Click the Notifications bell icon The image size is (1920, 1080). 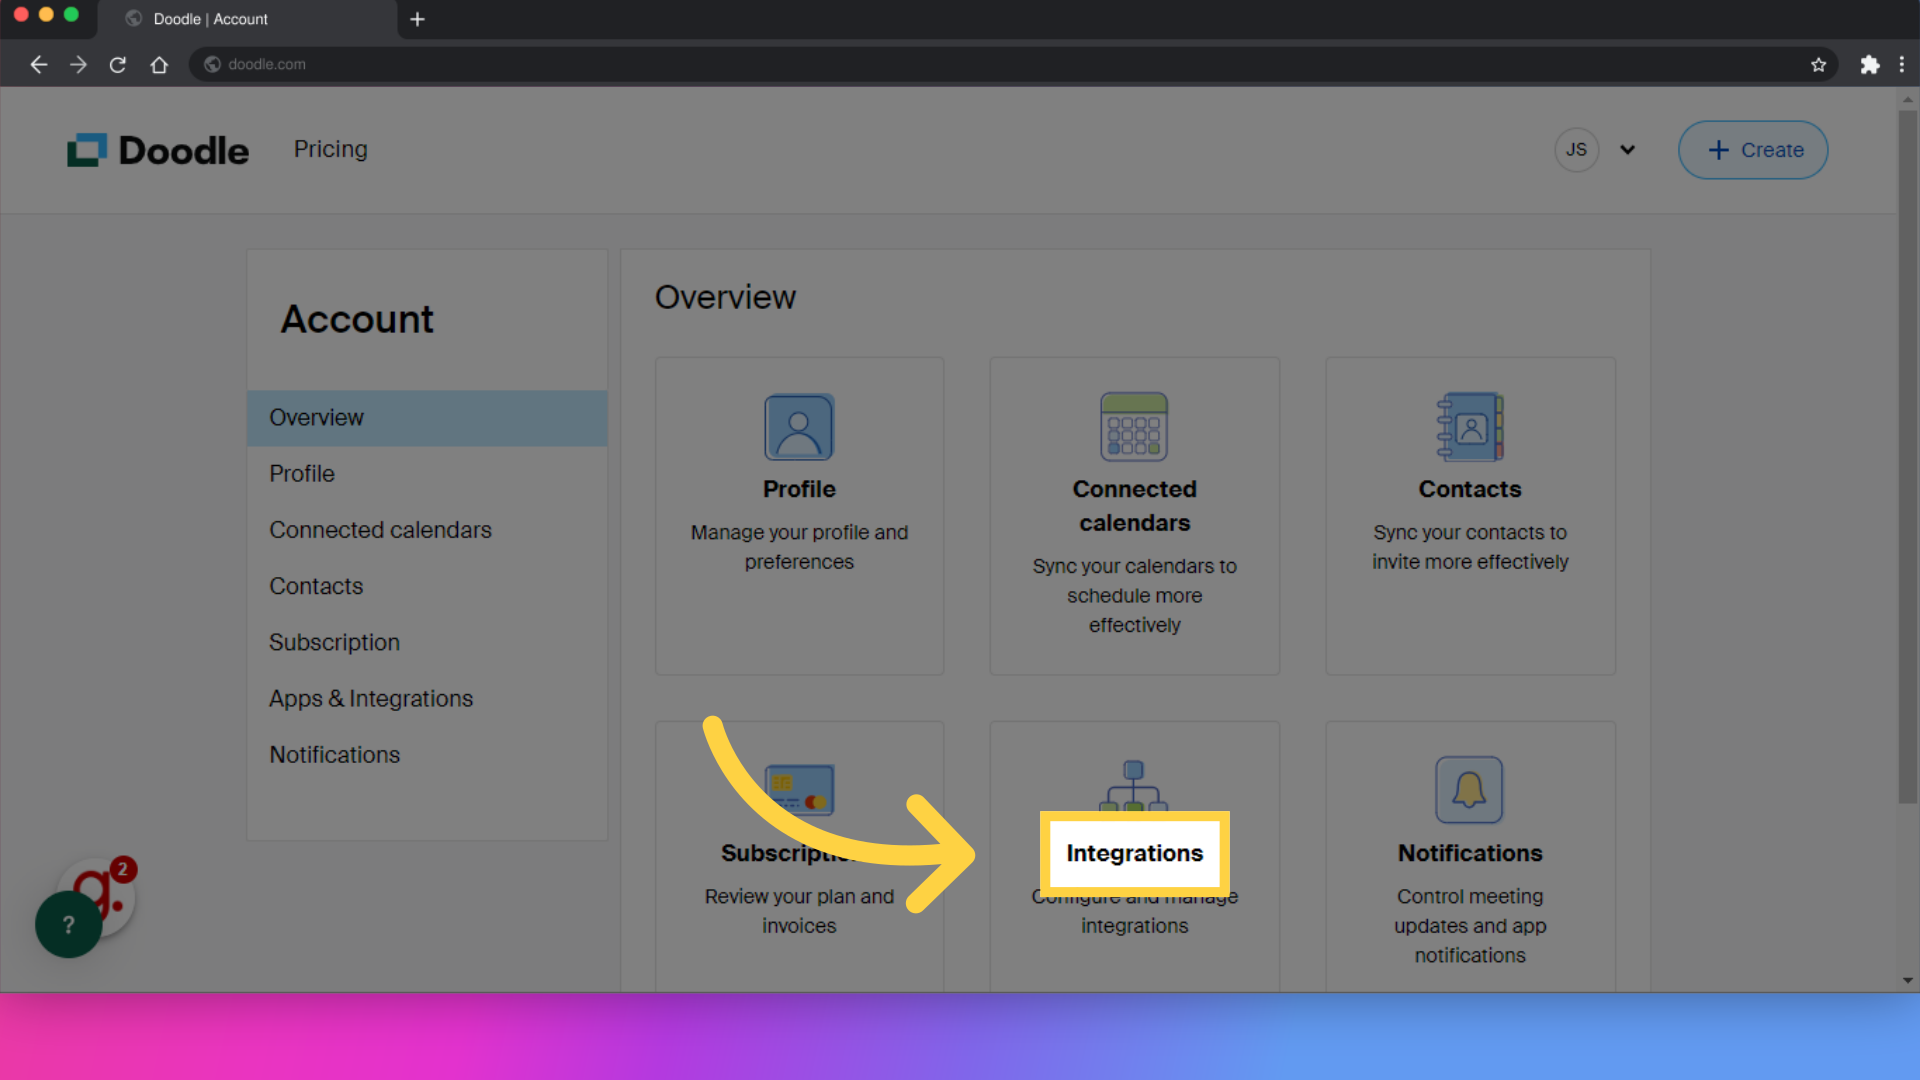click(x=1468, y=790)
